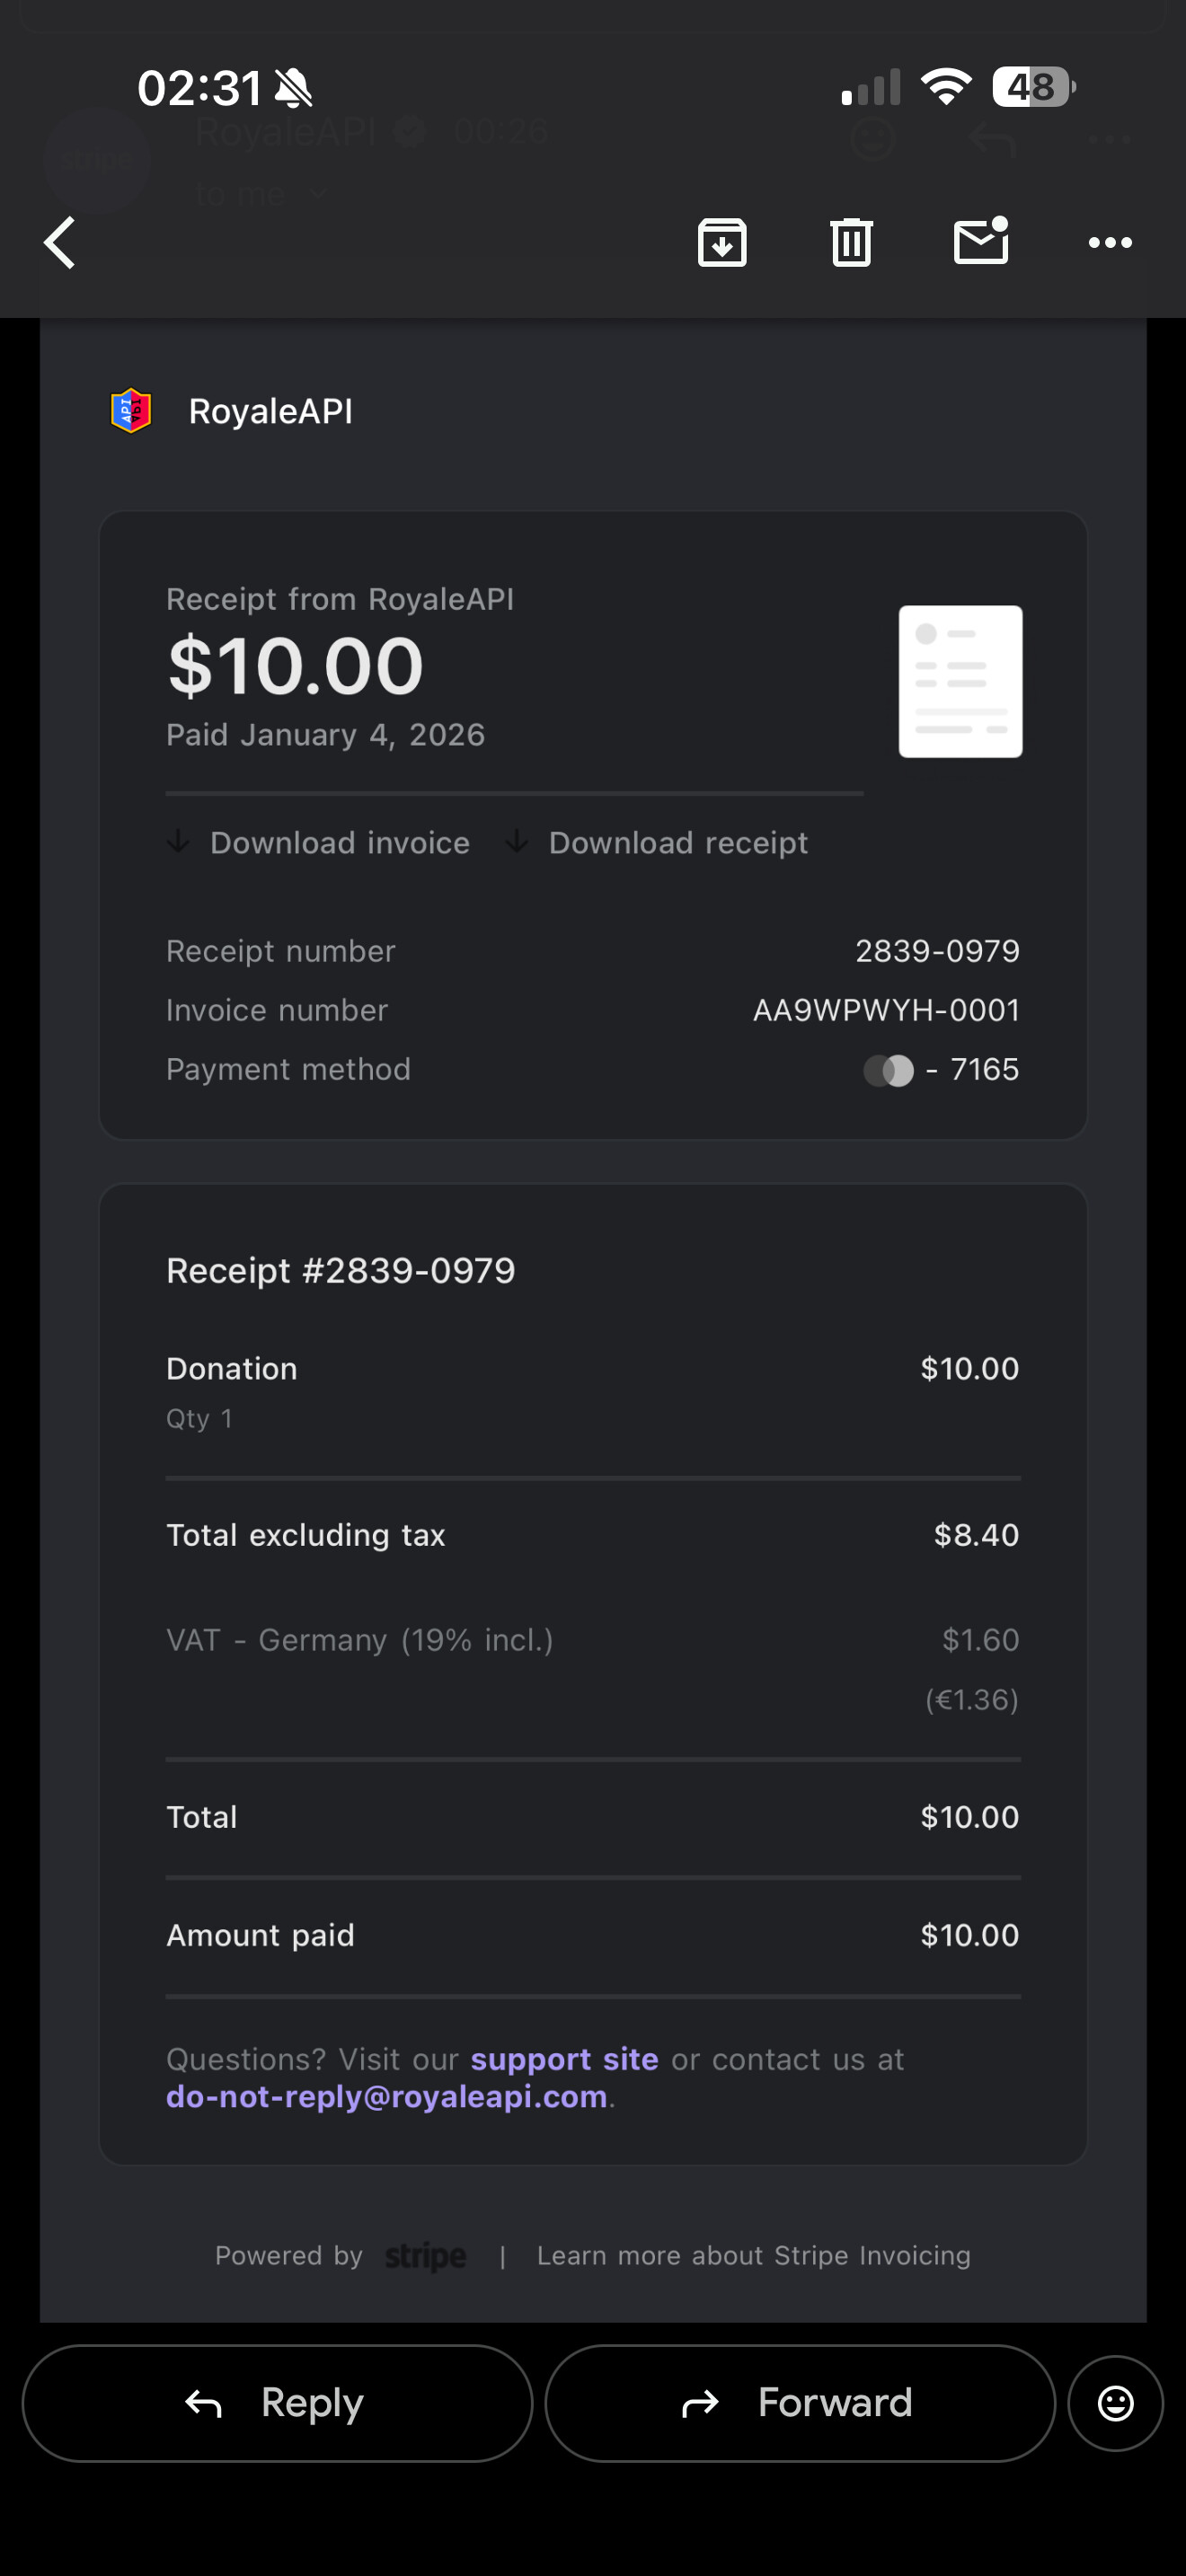Tap the Stripe logo in footer
The image size is (1186, 2576).
(x=426, y=2256)
